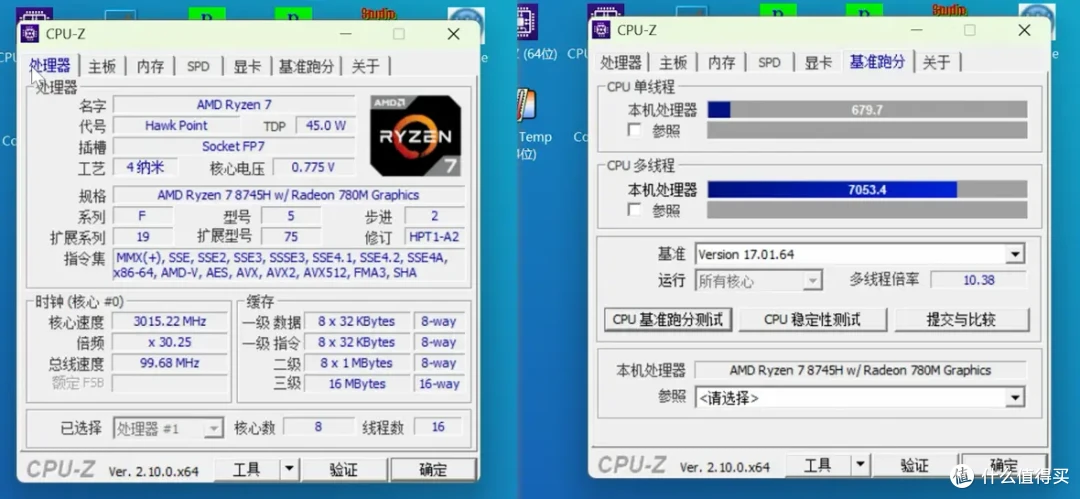The height and width of the screenshot is (499, 1080).
Task: Select the active 处理器 tab in the processor-tab window
Action: click(50, 65)
